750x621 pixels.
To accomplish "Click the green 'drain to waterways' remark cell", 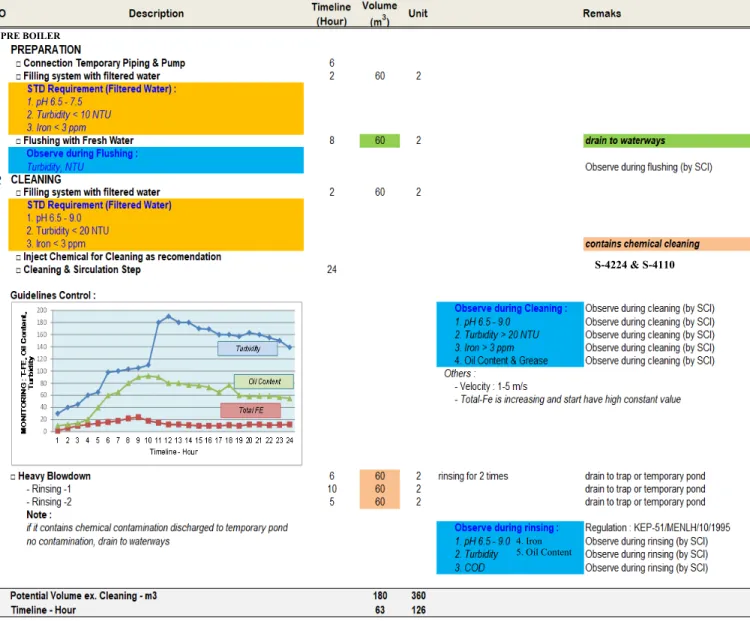I will (666, 141).
